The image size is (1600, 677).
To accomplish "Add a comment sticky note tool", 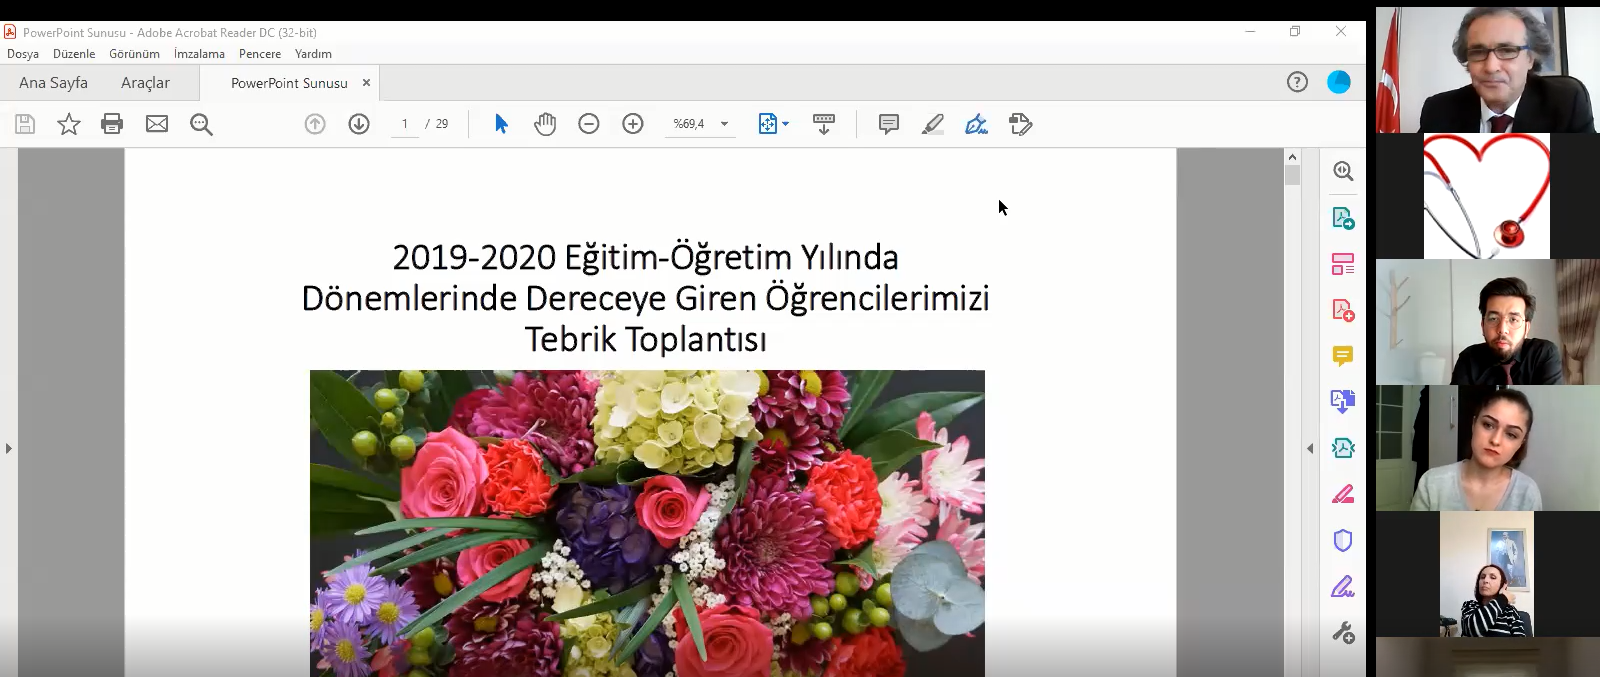I will point(888,124).
